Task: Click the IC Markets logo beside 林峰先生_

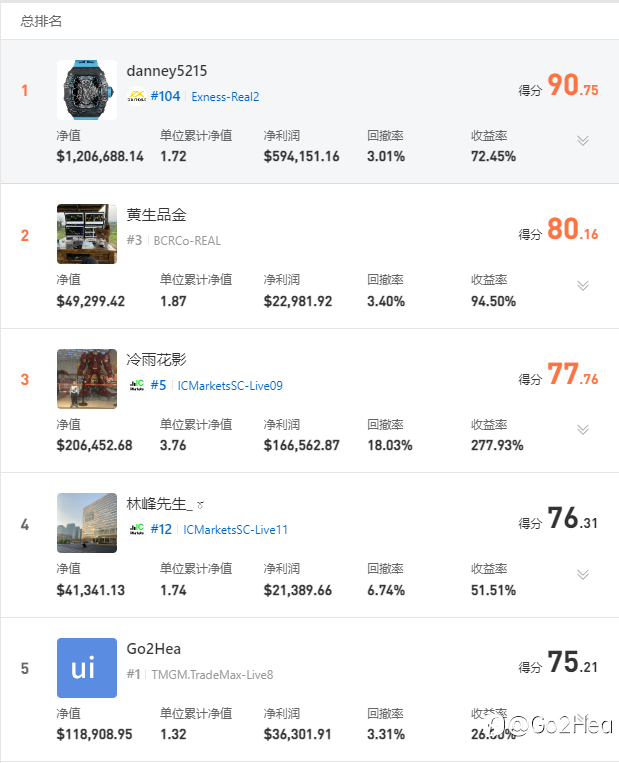Action: (x=137, y=530)
